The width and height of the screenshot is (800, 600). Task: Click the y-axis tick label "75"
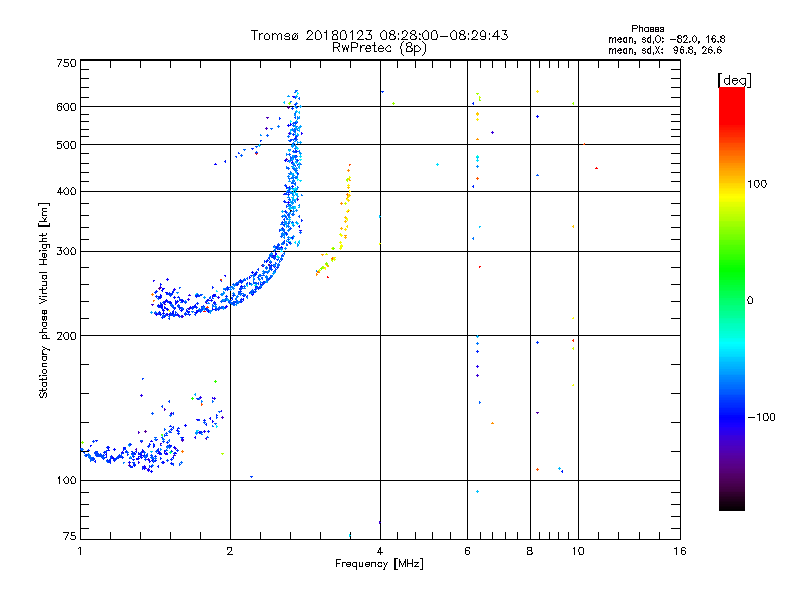[x=70, y=536]
